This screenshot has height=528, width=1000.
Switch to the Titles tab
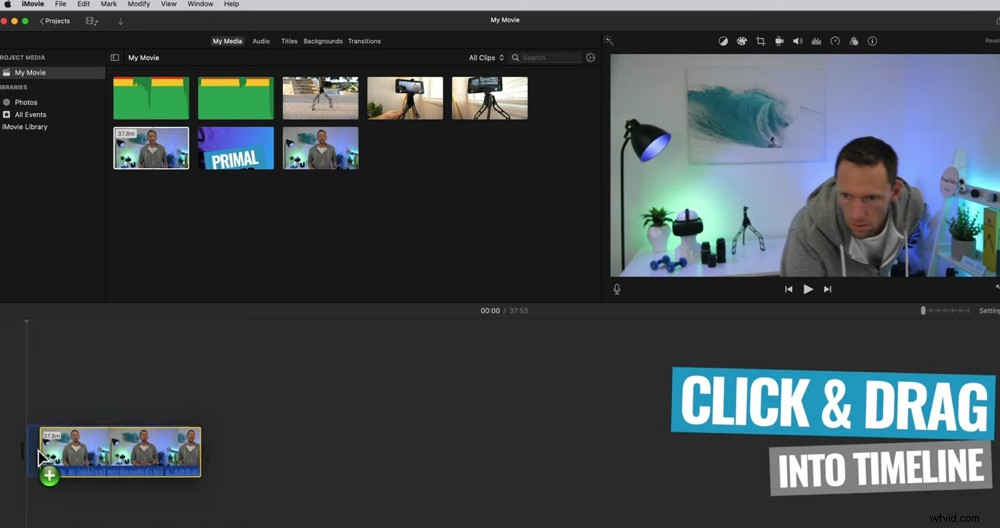click(x=289, y=41)
